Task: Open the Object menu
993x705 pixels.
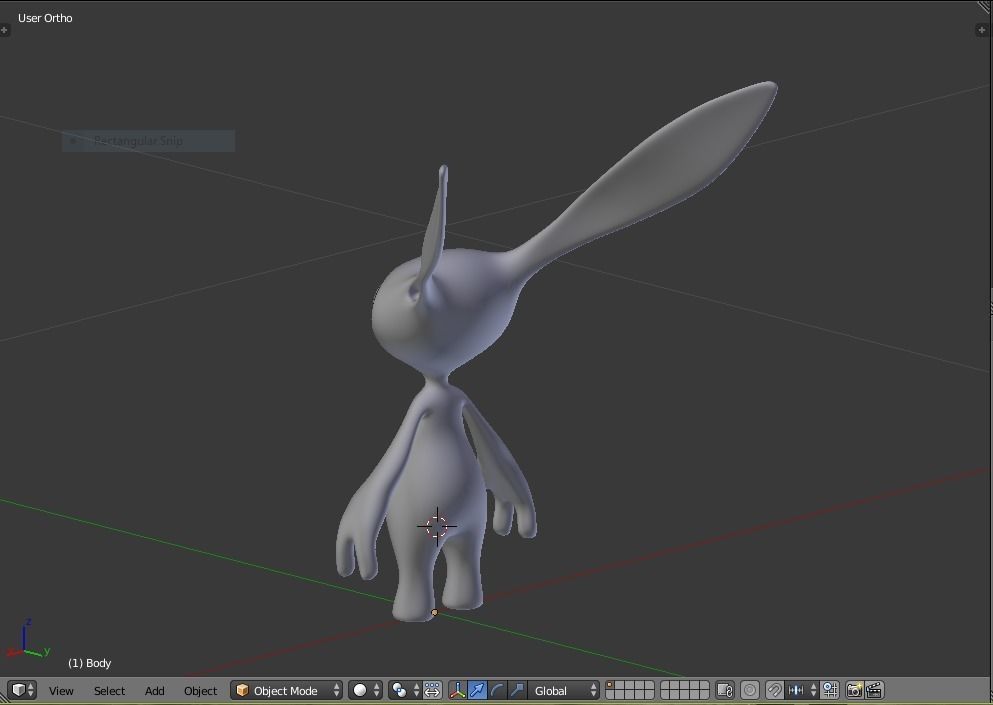Action: [x=200, y=690]
